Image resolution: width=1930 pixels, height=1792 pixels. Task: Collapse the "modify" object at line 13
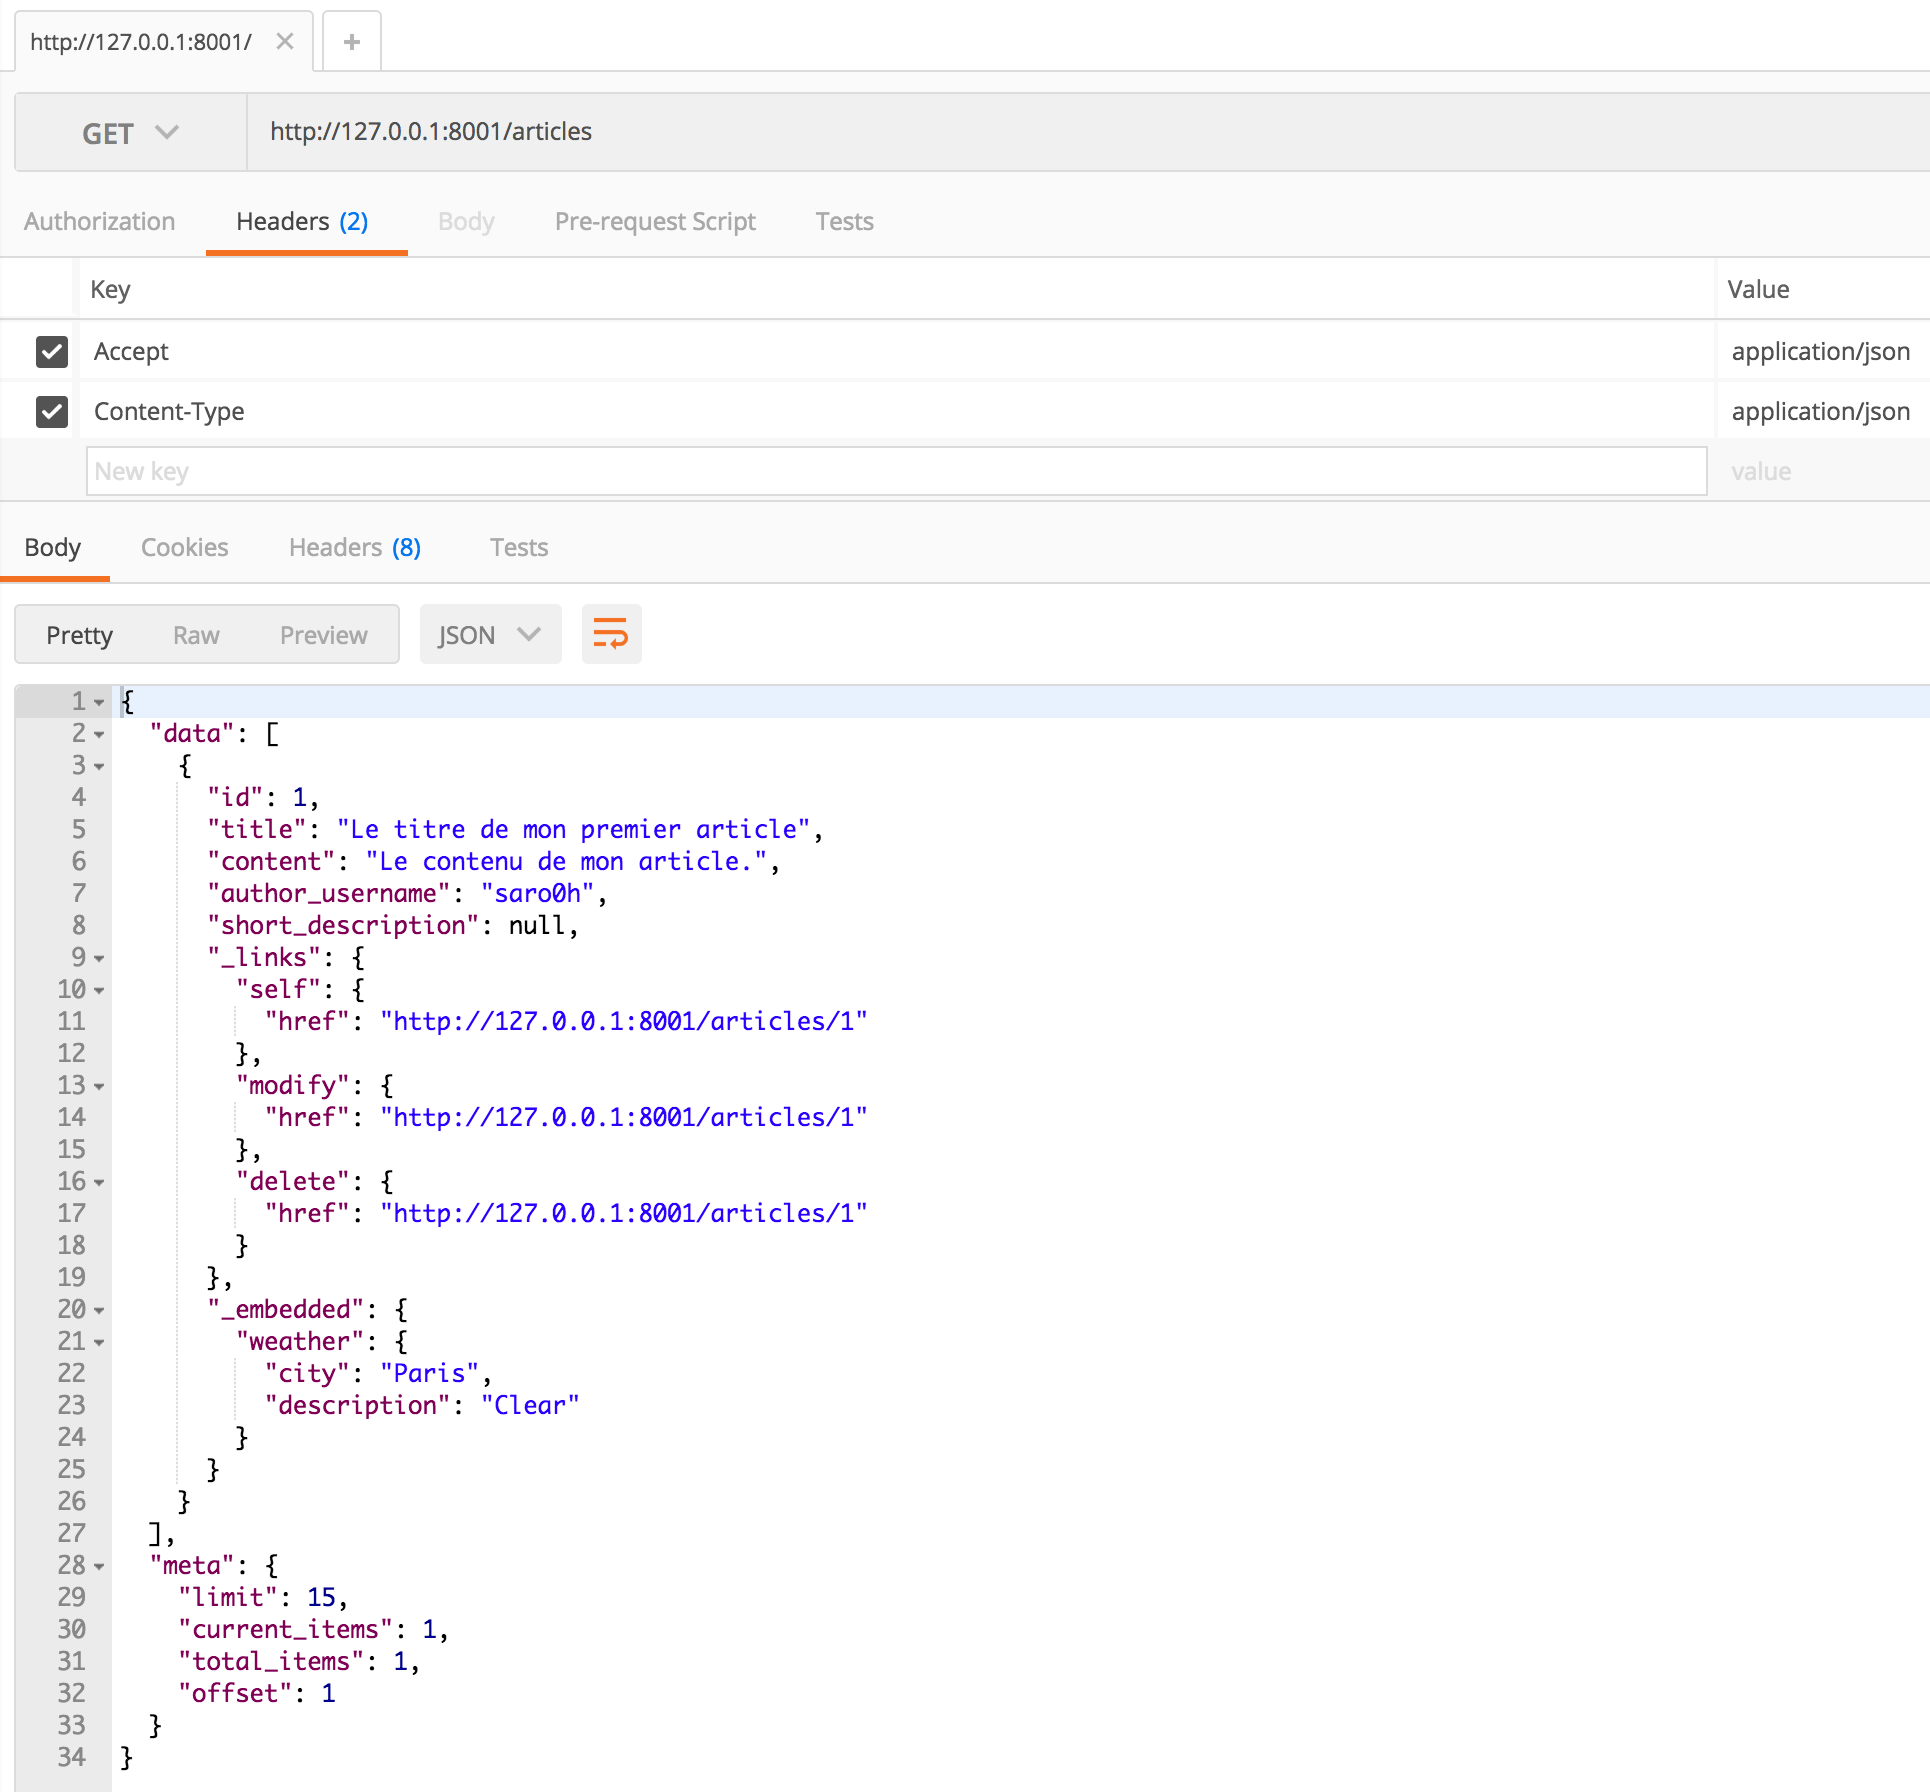pyautogui.click(x=99, y=1086)
